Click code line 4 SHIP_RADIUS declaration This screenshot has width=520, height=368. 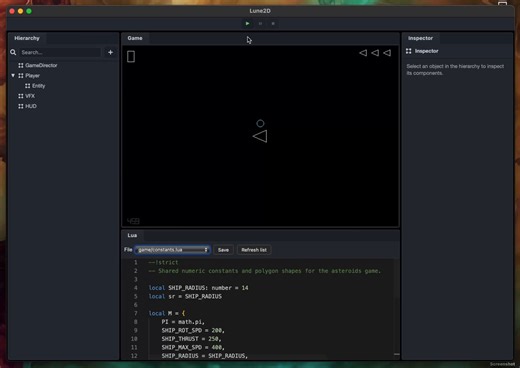[x=198, y=288]
